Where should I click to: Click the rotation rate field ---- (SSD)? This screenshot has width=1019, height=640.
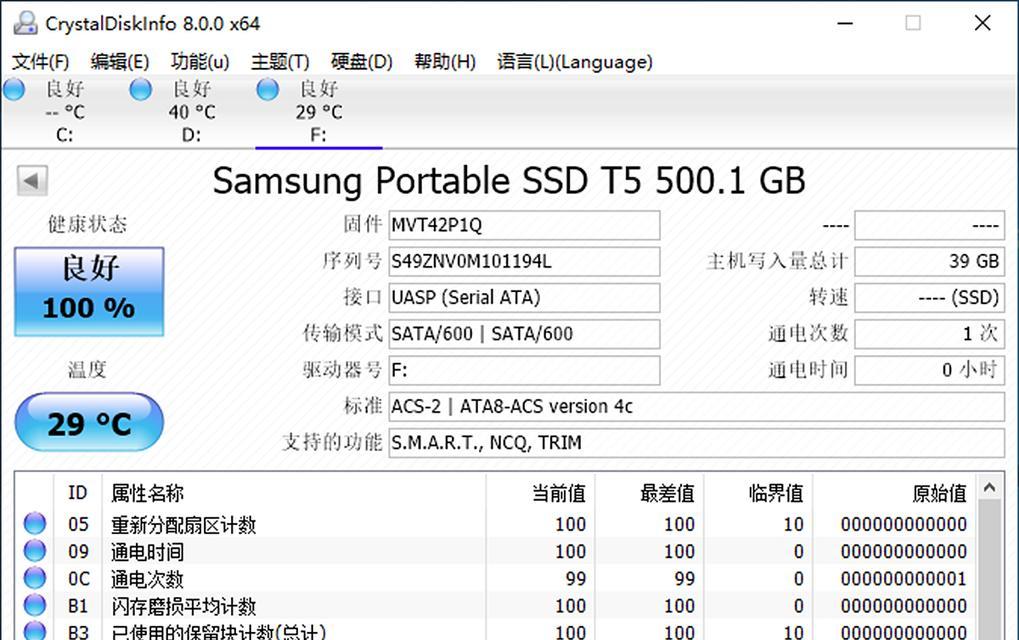(929, 298)
